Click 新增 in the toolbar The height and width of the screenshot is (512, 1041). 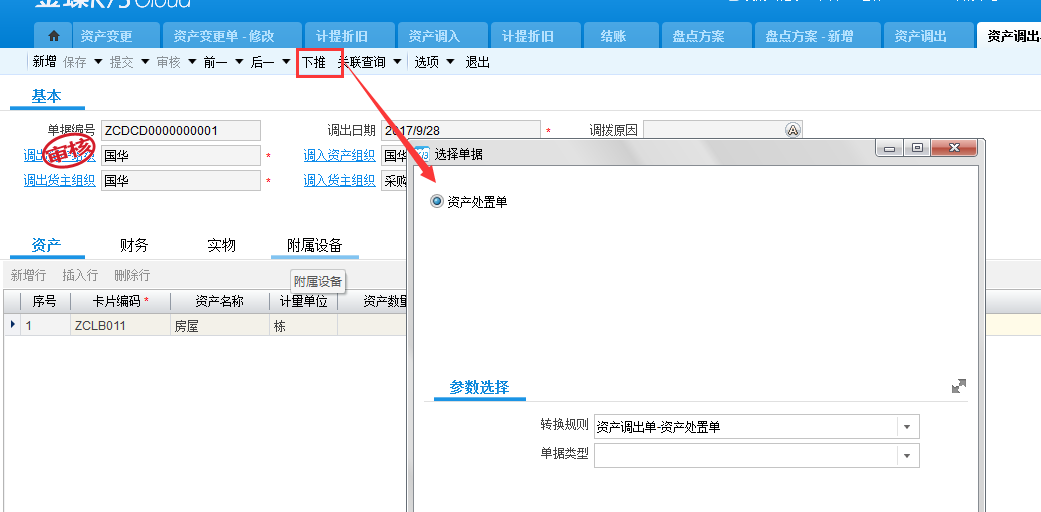click(44, 62)
